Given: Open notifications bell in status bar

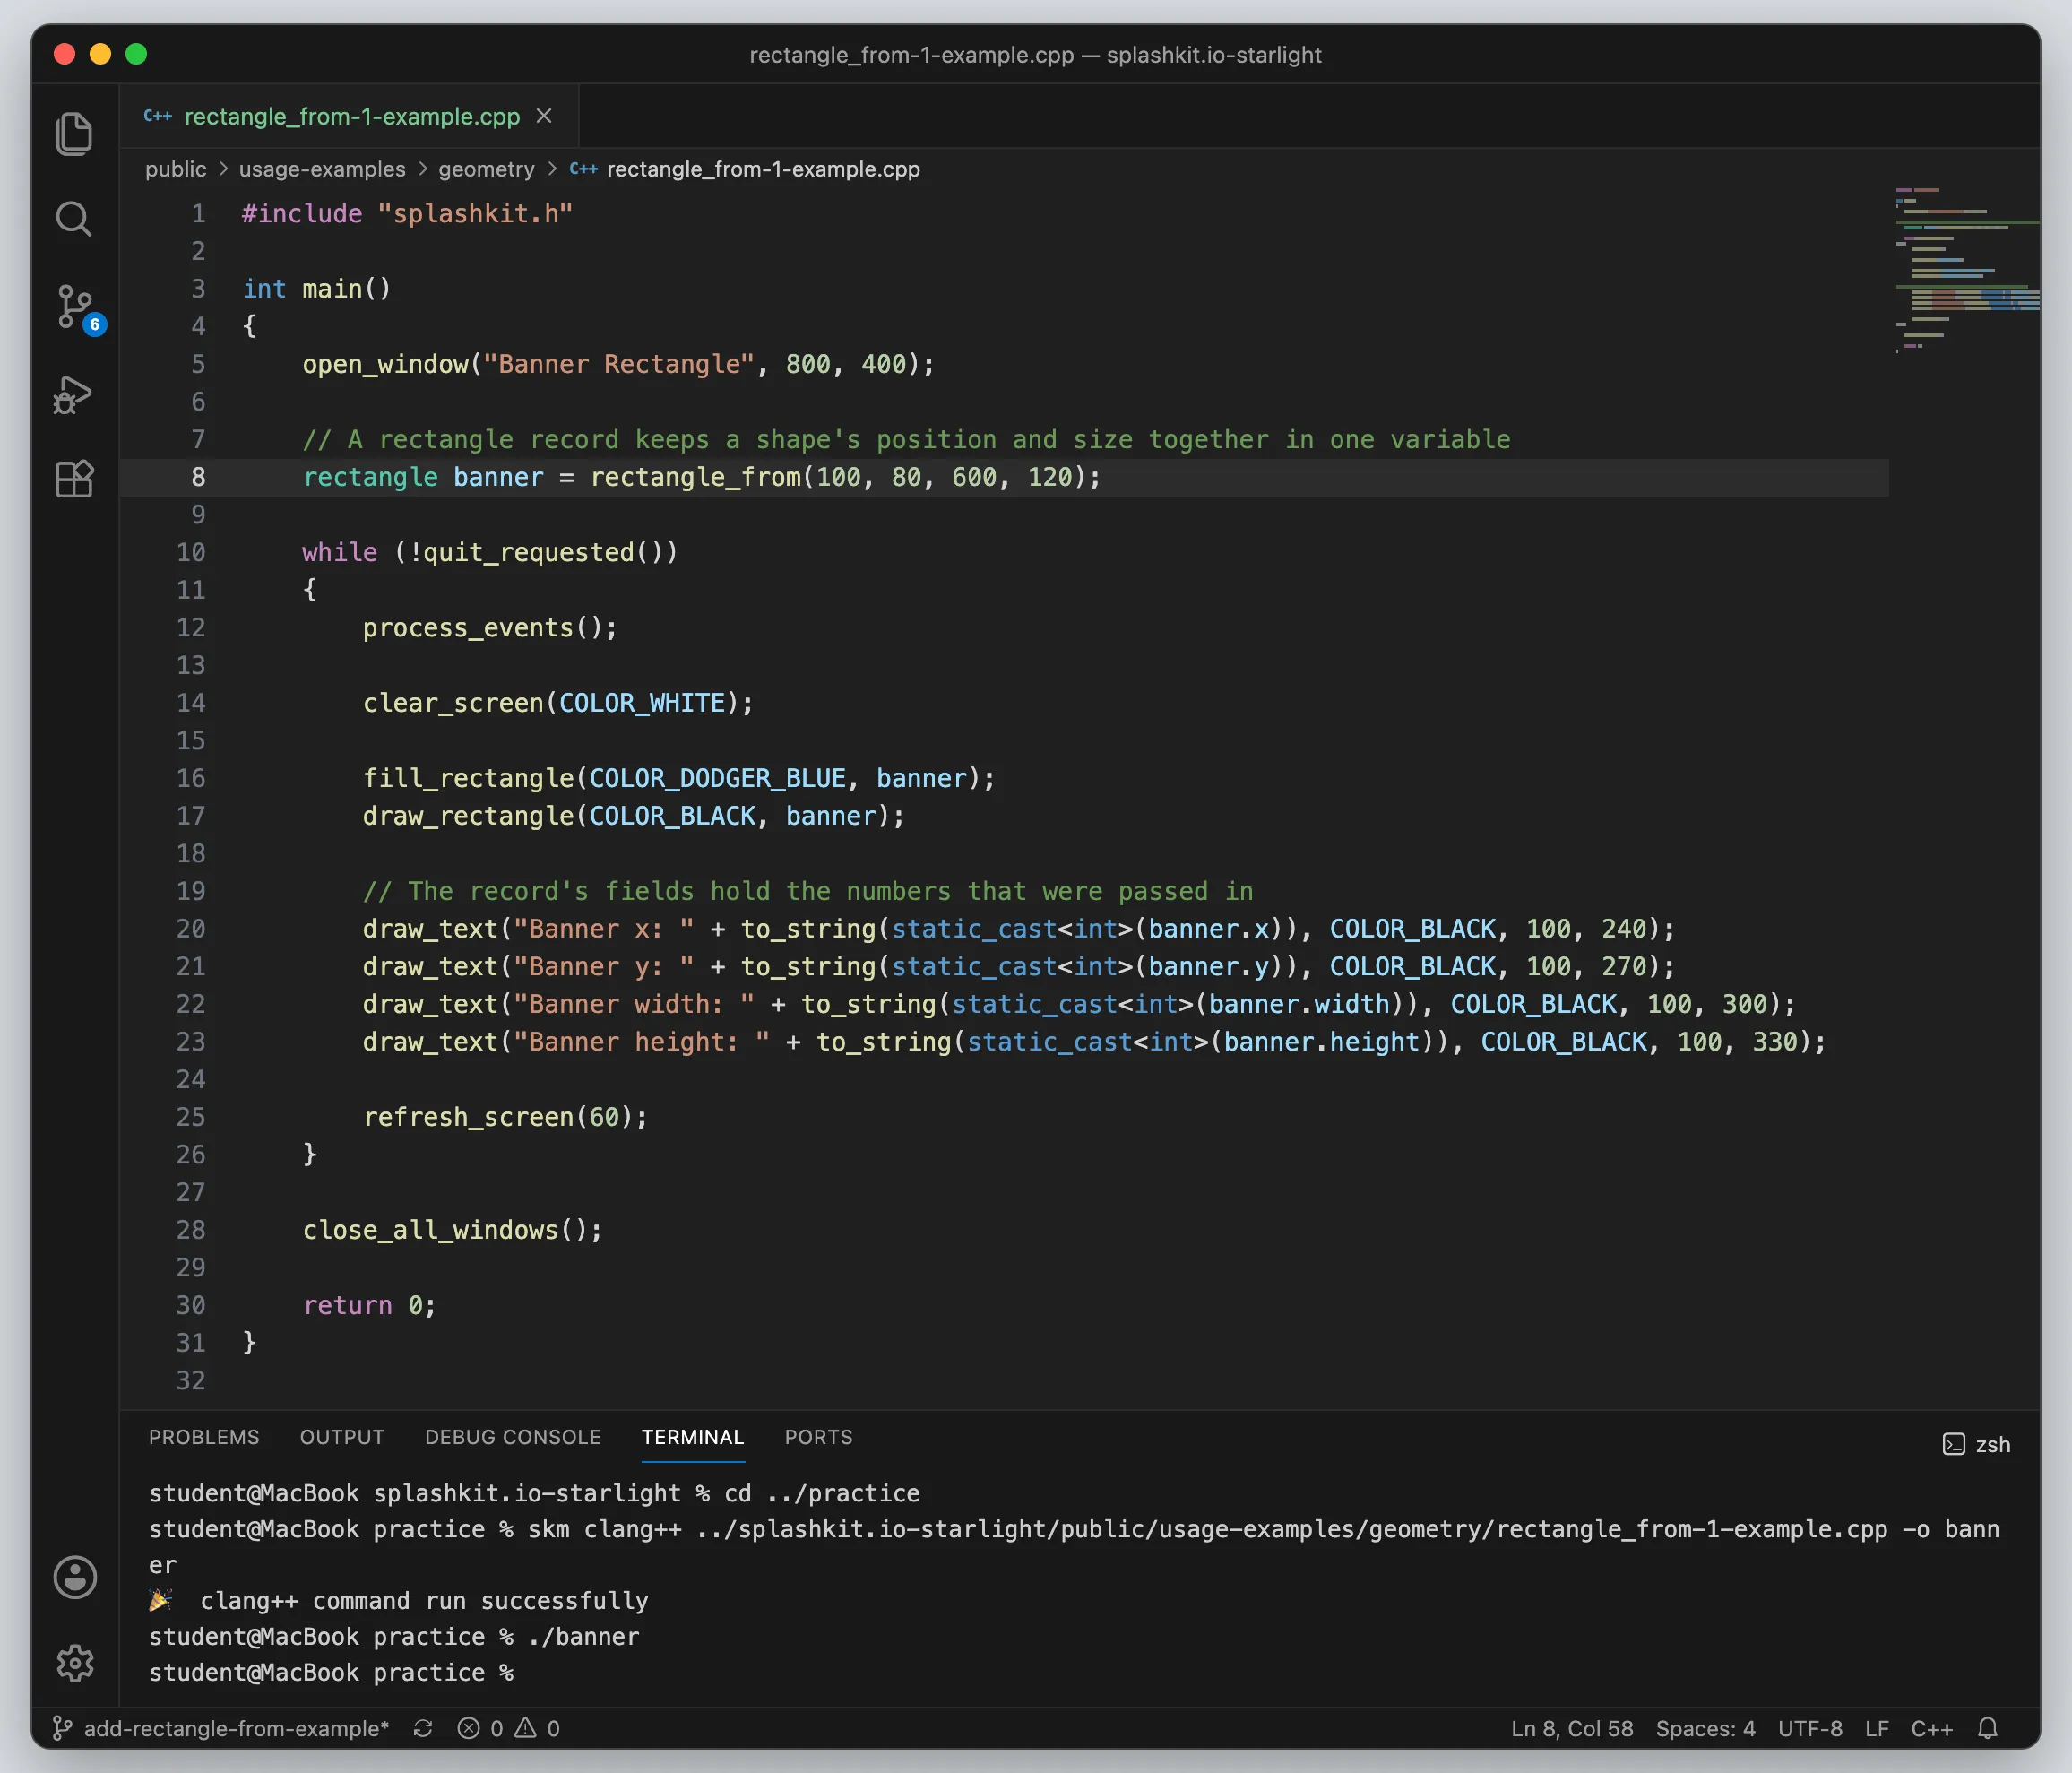Looking at the screenshot, I should (1988, 1729).
